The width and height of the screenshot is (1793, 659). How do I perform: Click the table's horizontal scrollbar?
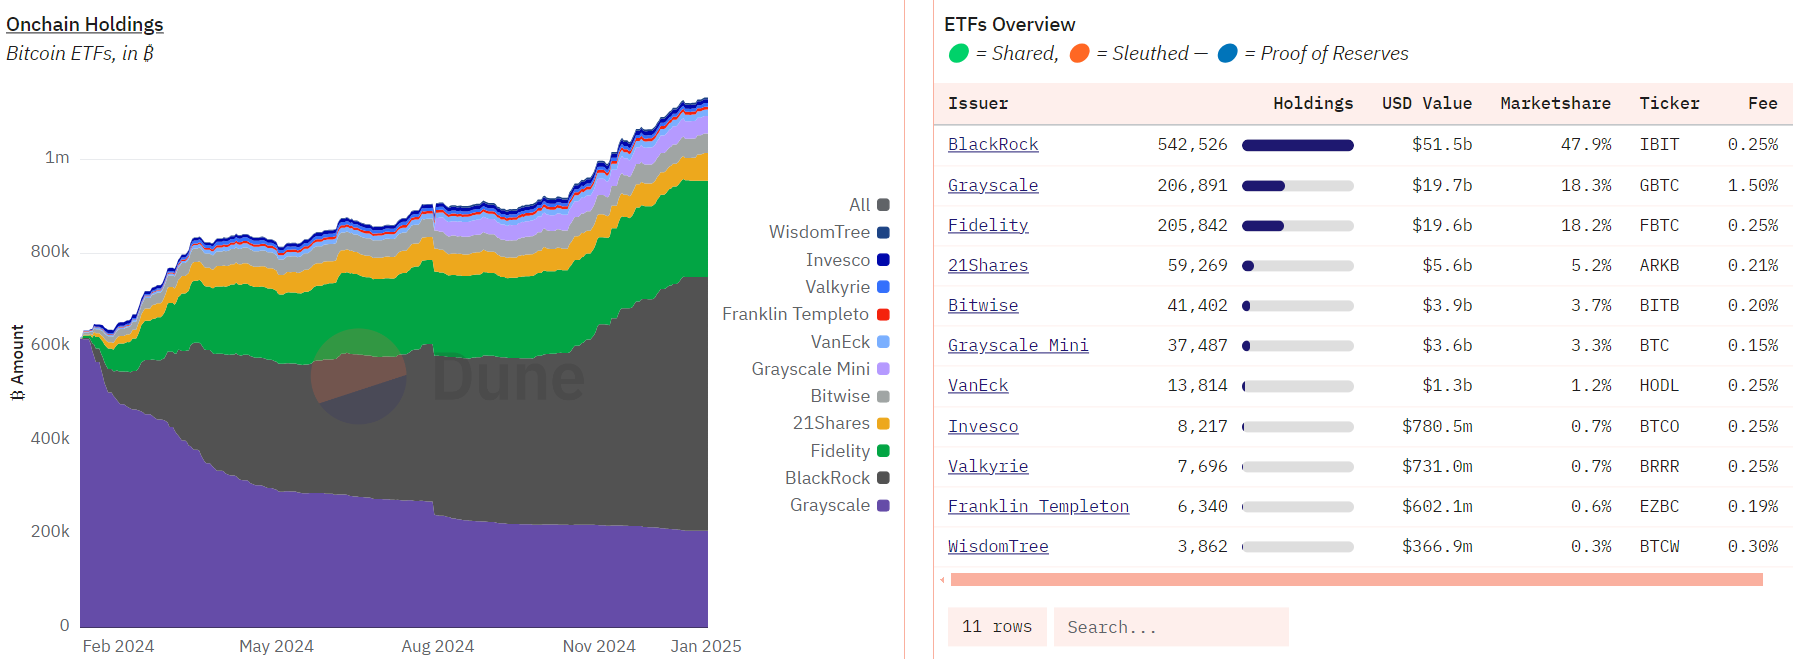tap(1355, 580)
